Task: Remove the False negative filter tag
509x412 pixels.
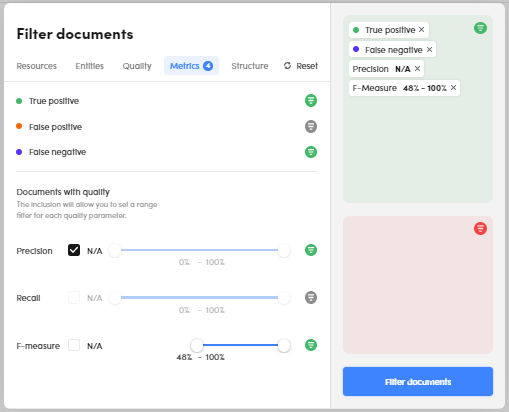Action: [x=429, y=50]
